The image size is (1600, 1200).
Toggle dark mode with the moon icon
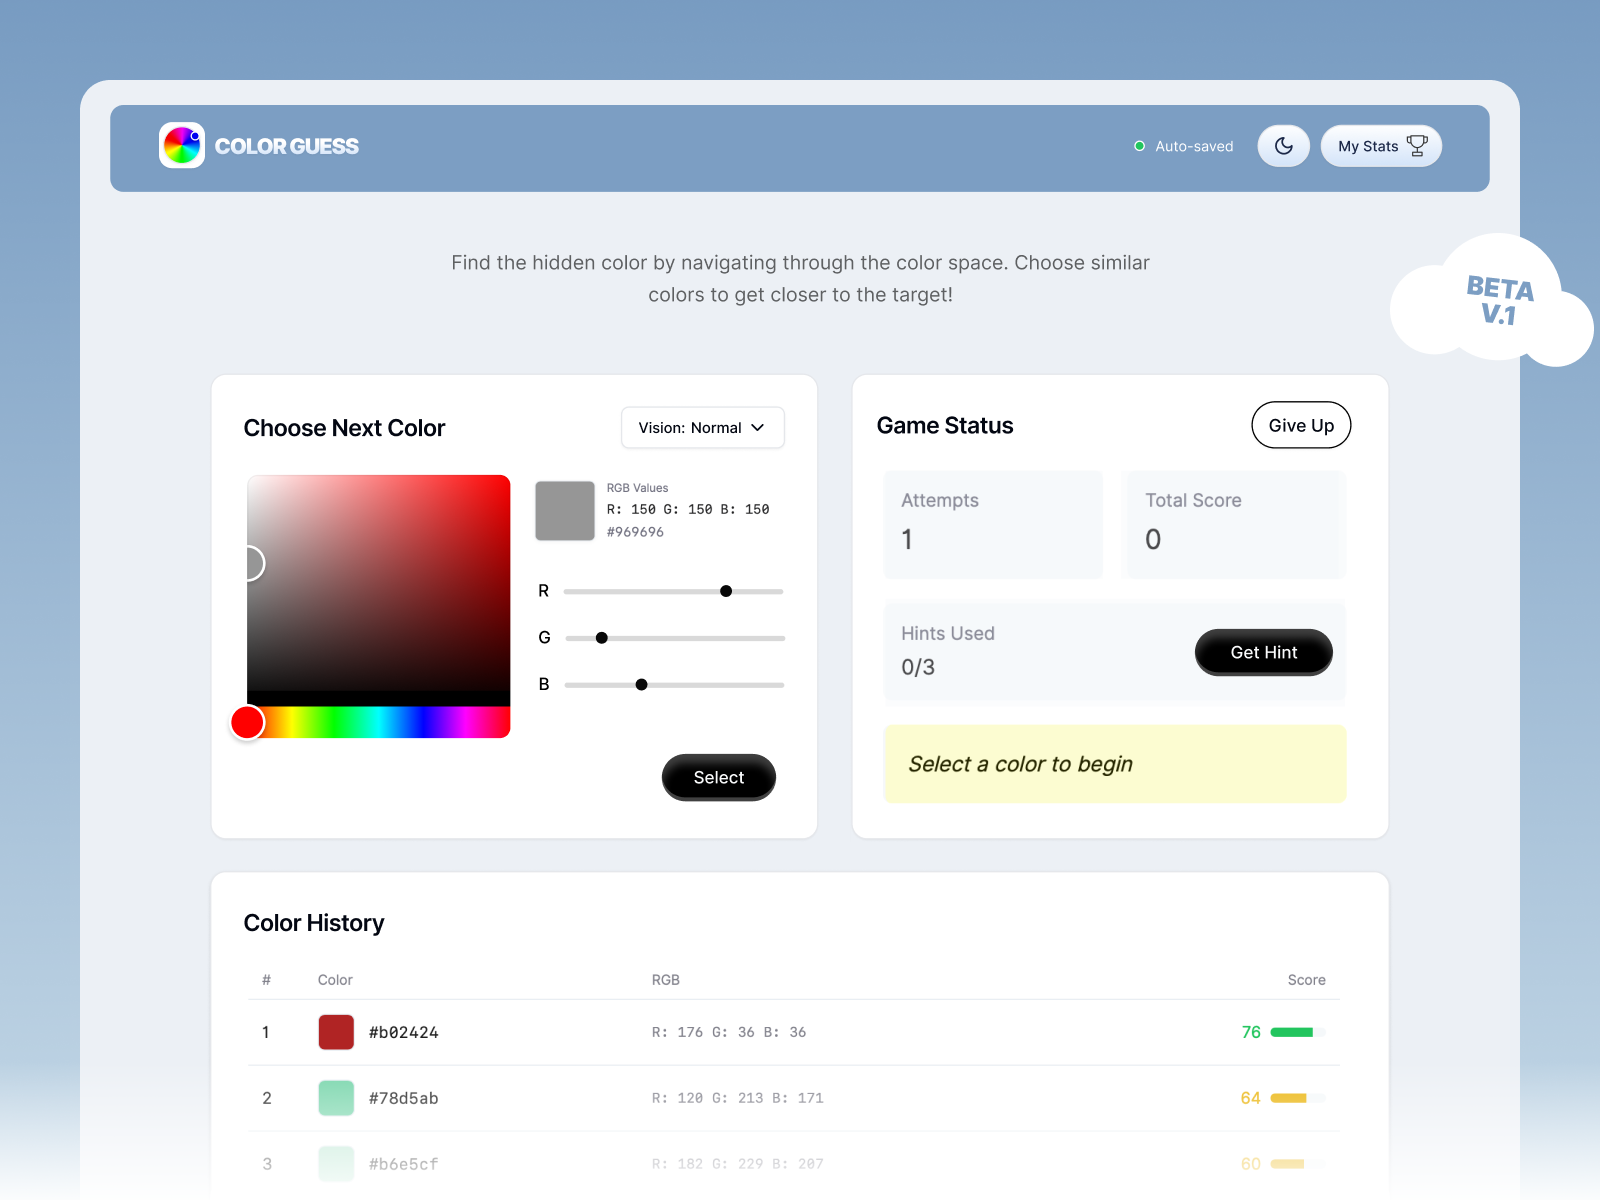(x=1284, y=146)
